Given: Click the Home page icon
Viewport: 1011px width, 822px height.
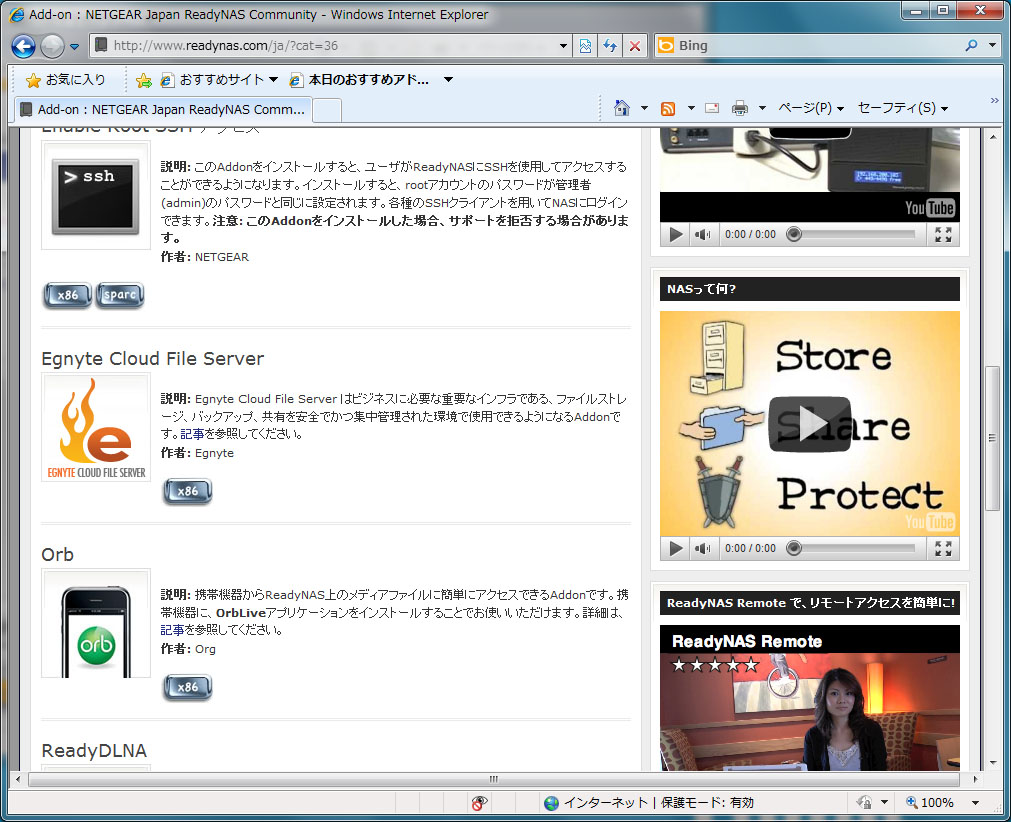Looking at the screenshot, I should 622,108.
